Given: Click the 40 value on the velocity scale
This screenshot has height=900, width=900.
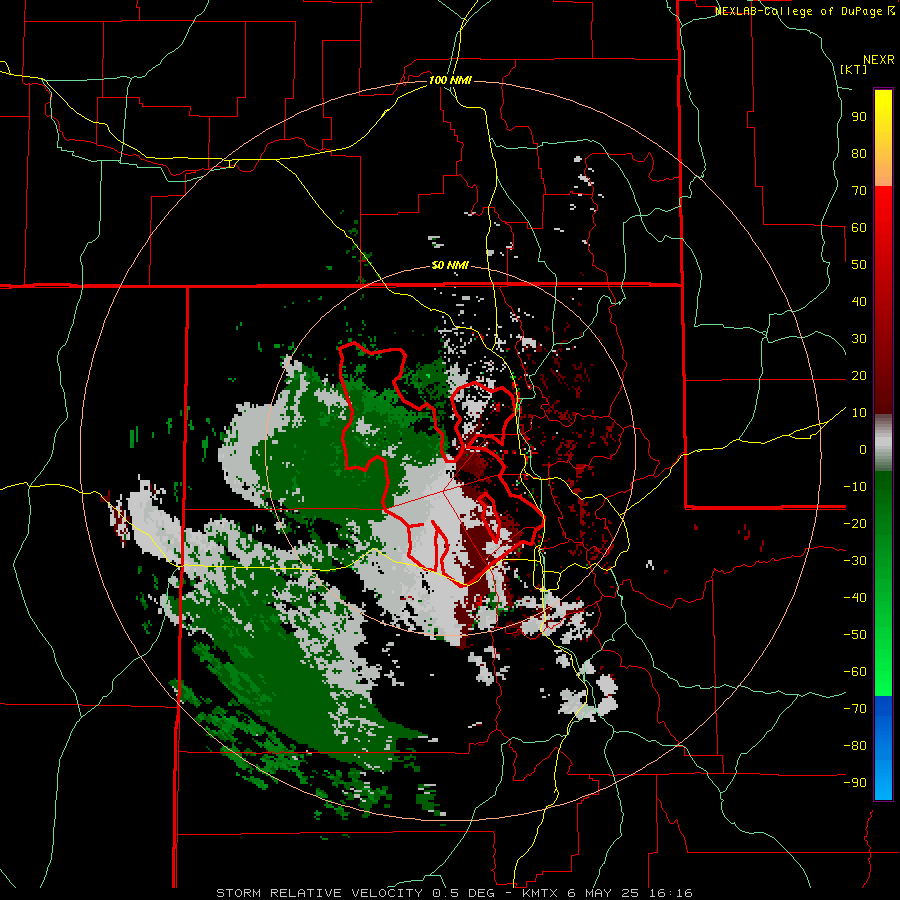Looking at the screenshot, I should (x=859, y=301).
